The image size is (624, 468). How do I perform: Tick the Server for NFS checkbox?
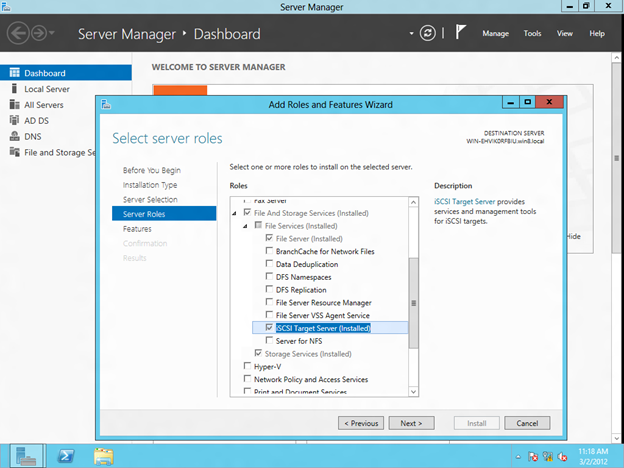[x=269, y=341]
